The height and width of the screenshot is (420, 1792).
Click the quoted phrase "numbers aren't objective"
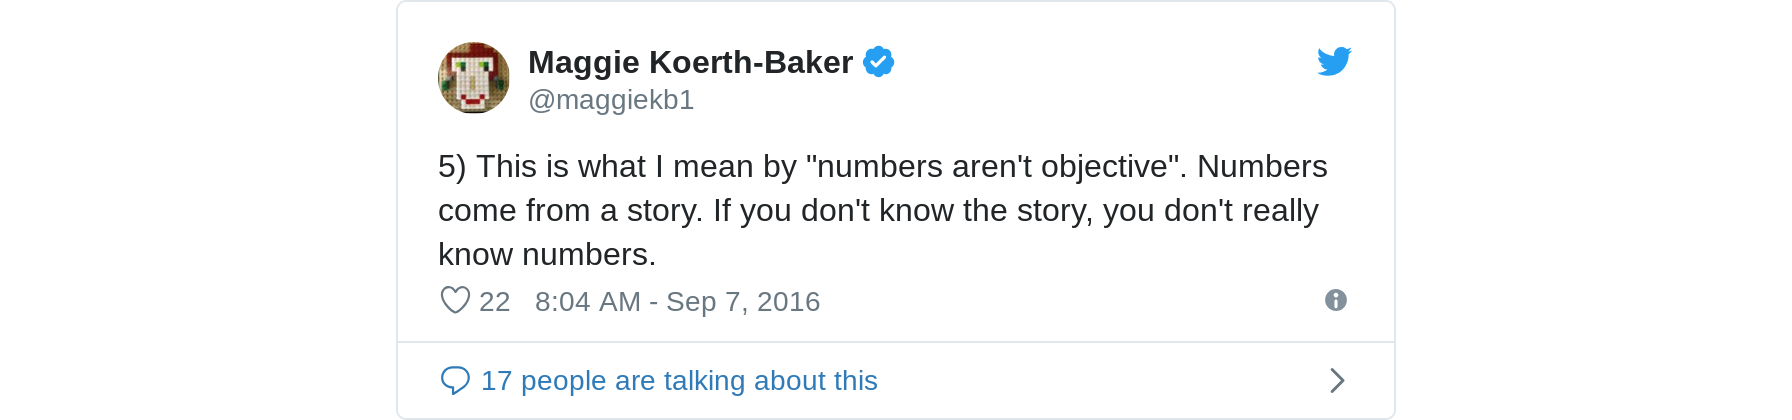coord(992,166)
